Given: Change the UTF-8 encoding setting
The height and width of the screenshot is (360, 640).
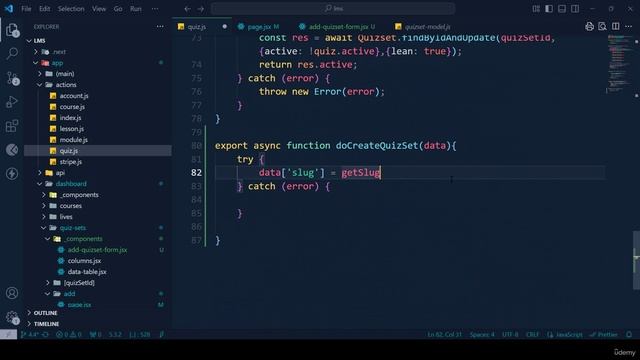Looking at the screenshot, I should (x=510, y=334).
